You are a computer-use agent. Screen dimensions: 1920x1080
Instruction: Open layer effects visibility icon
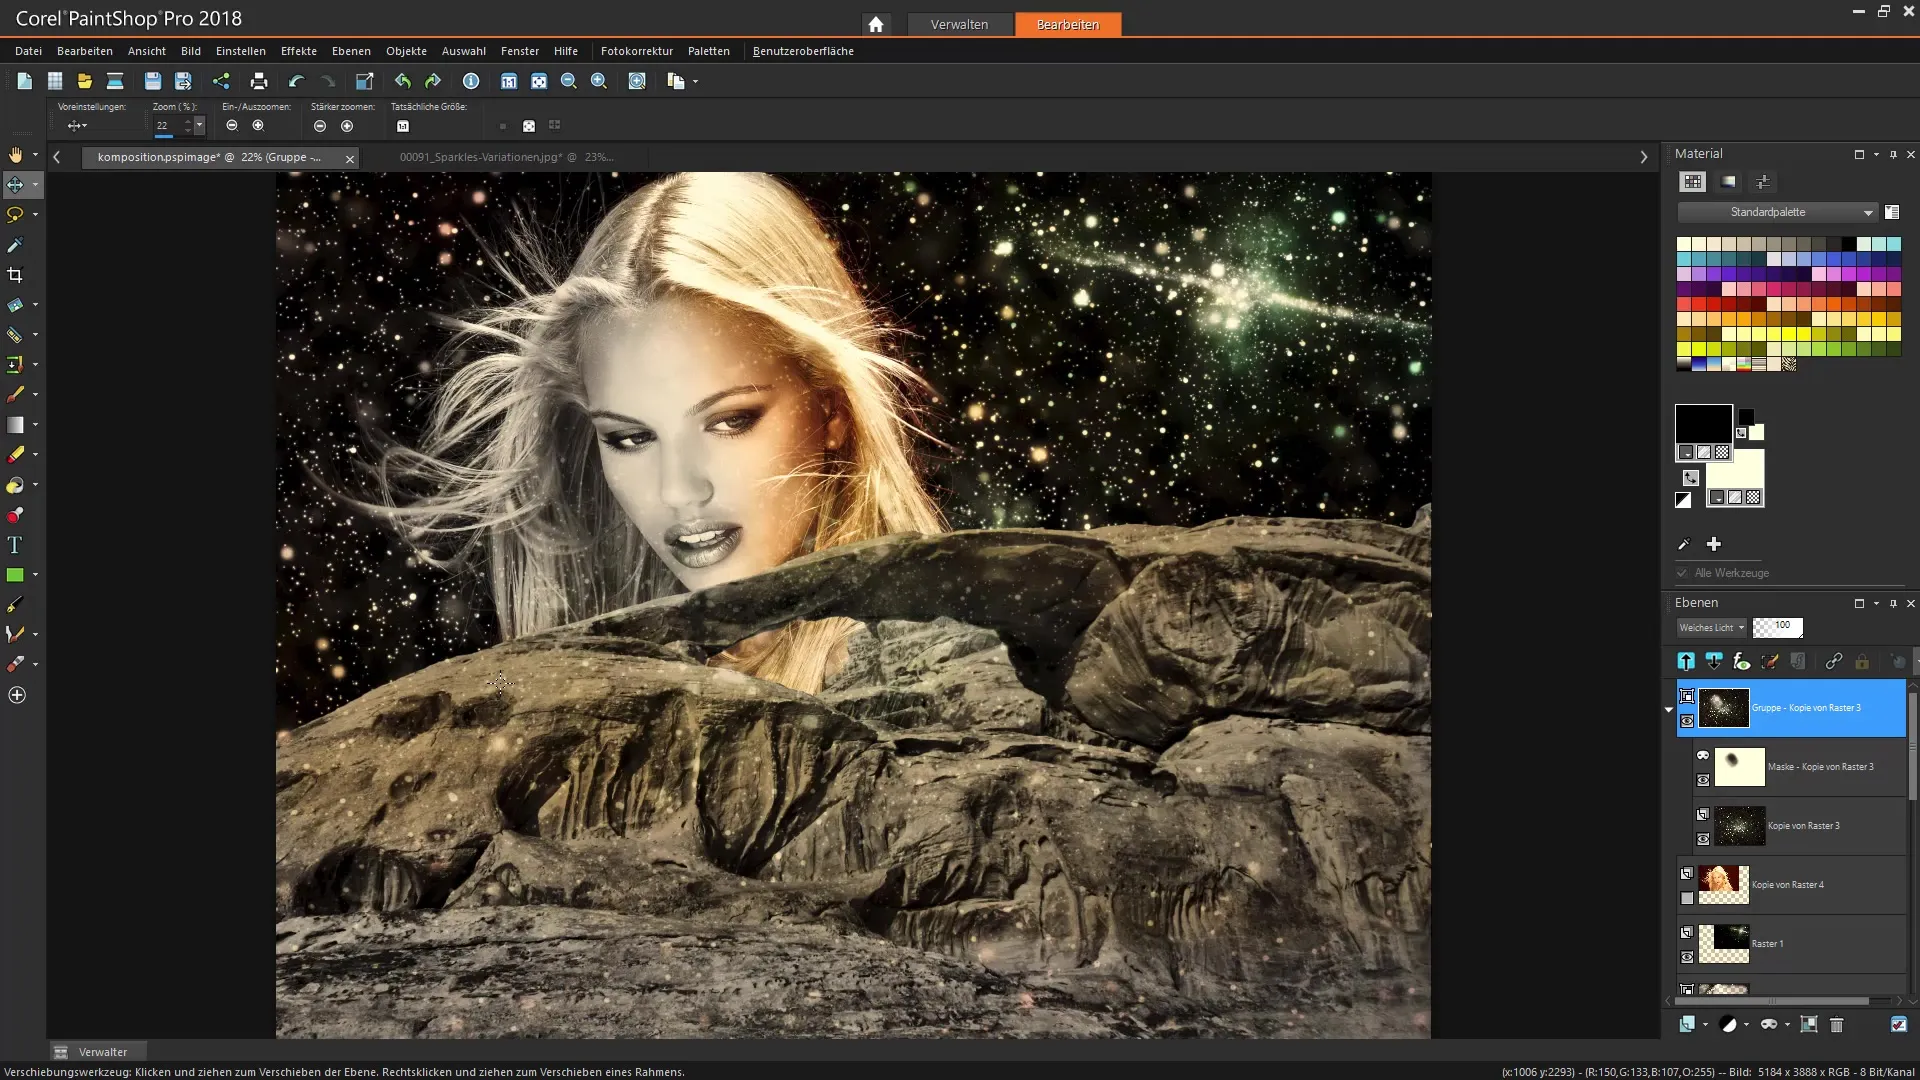pos(1742,661)
